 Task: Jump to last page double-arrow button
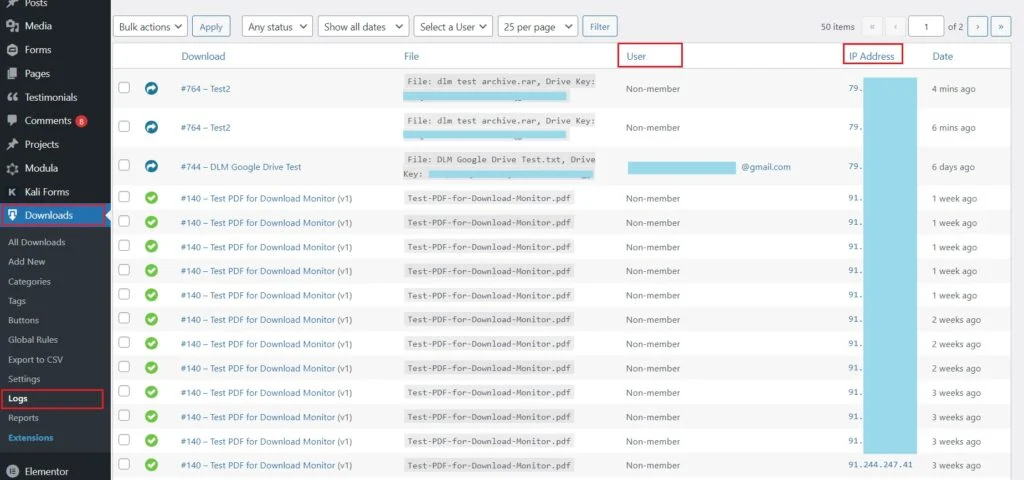point(1001,26)
